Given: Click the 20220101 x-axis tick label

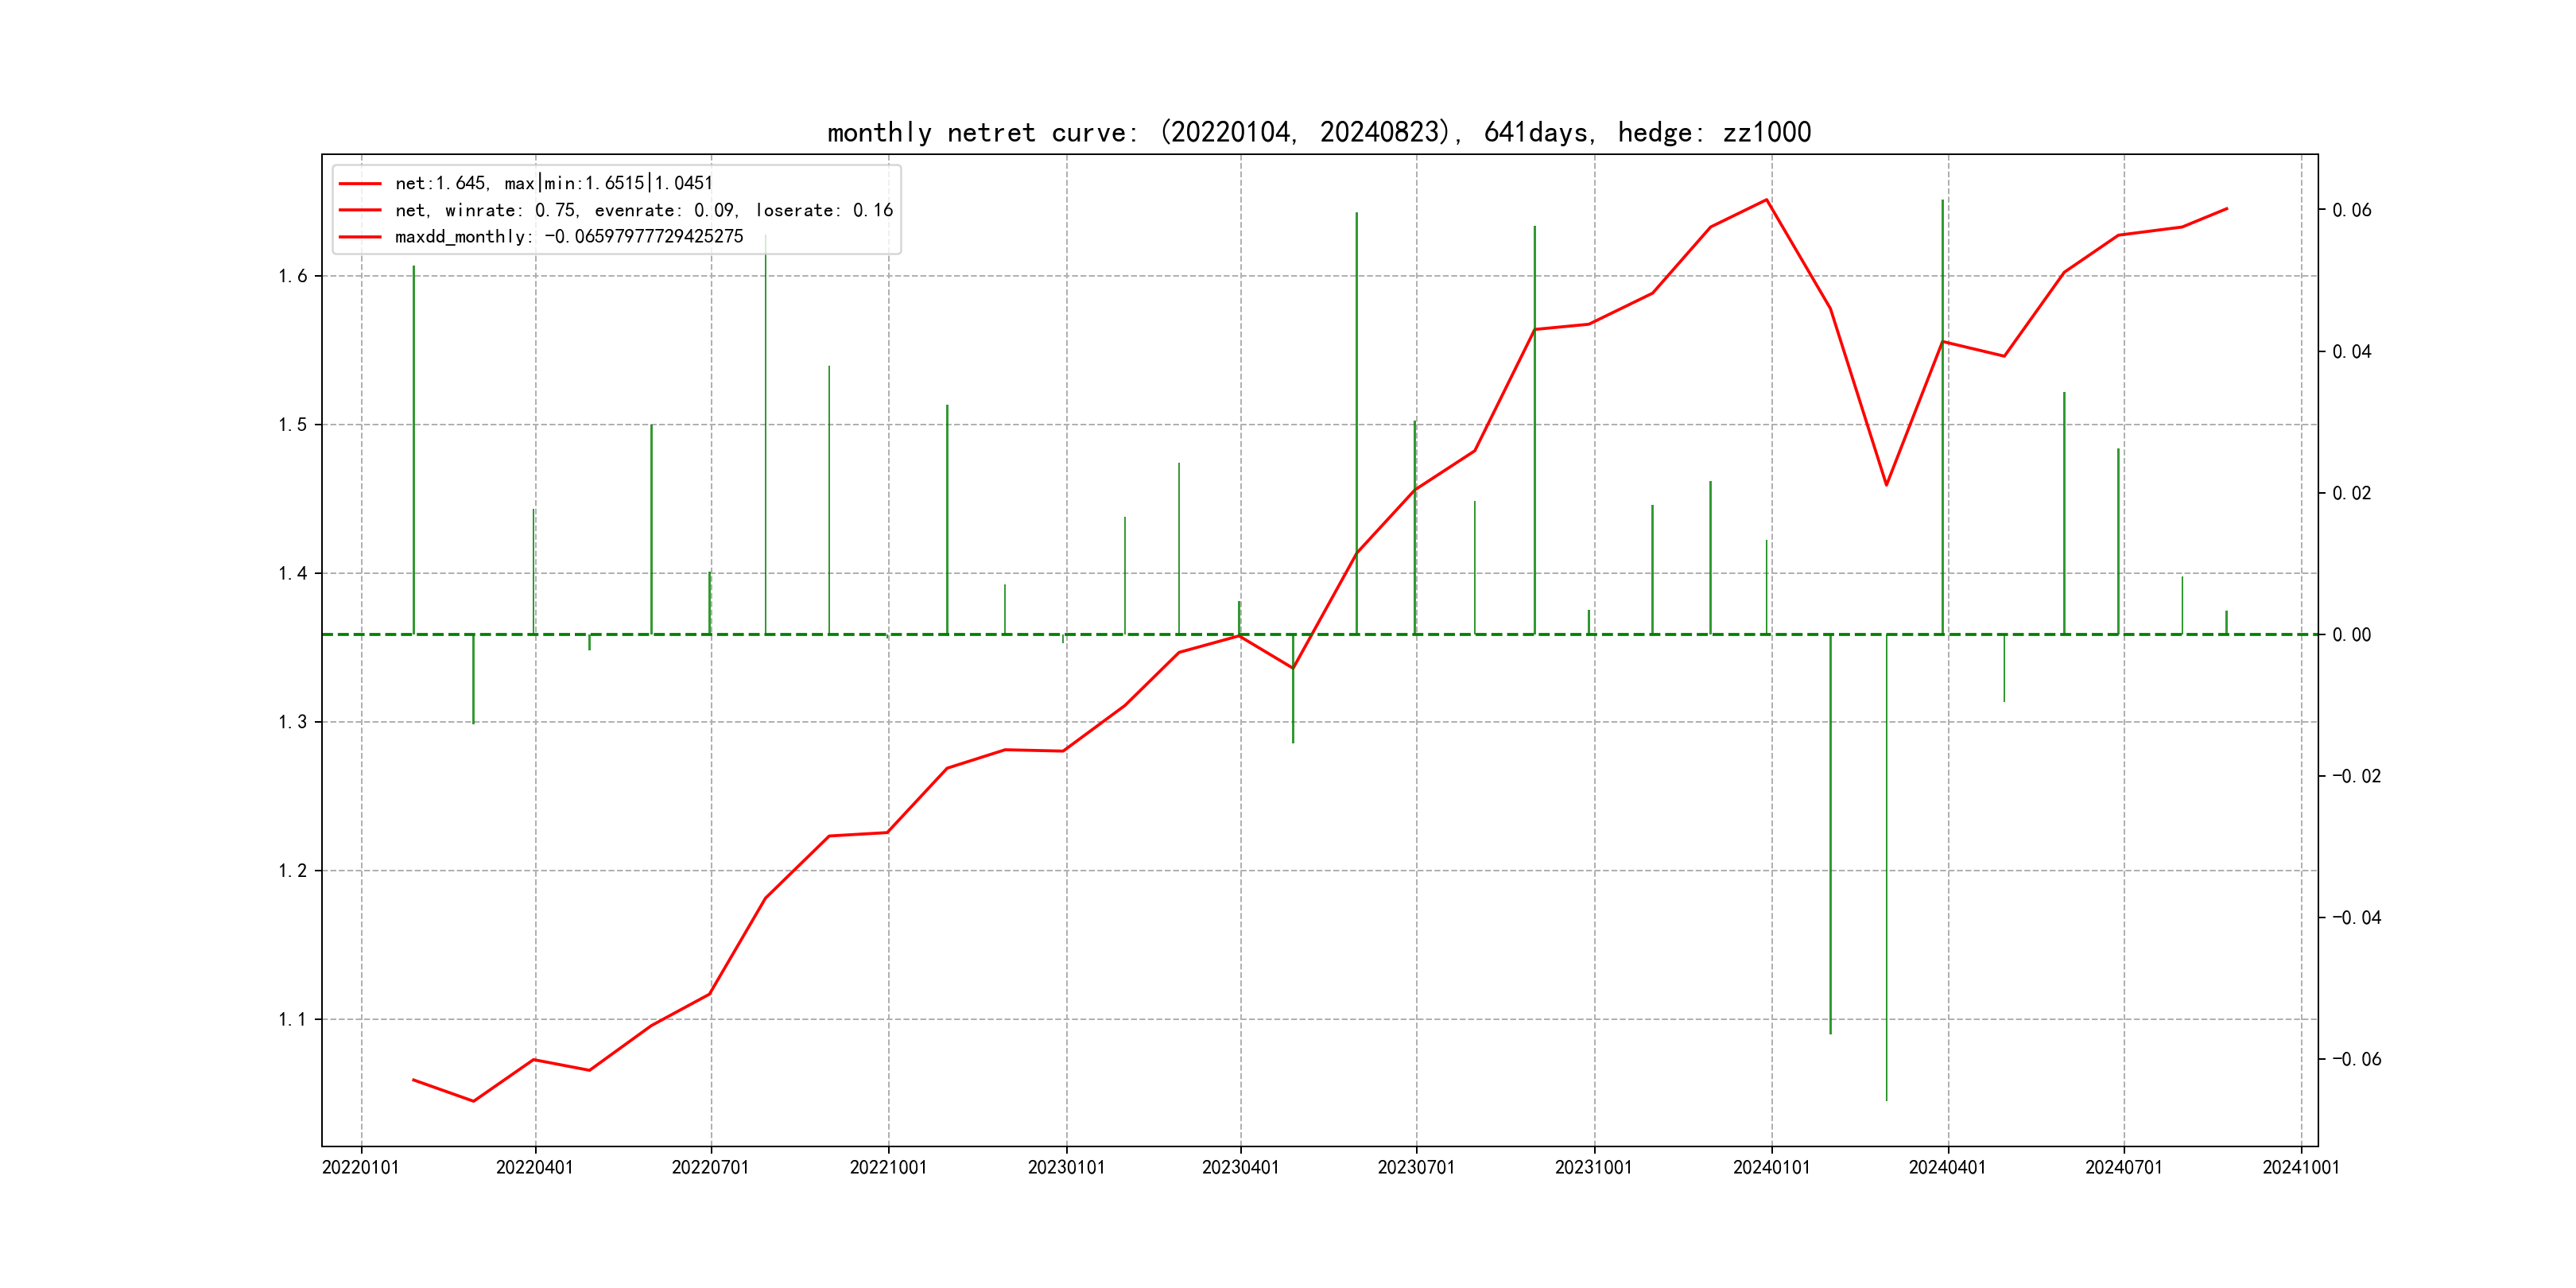Looking at the screenshot, I should pyautogui.click(x=360, y=1167).
